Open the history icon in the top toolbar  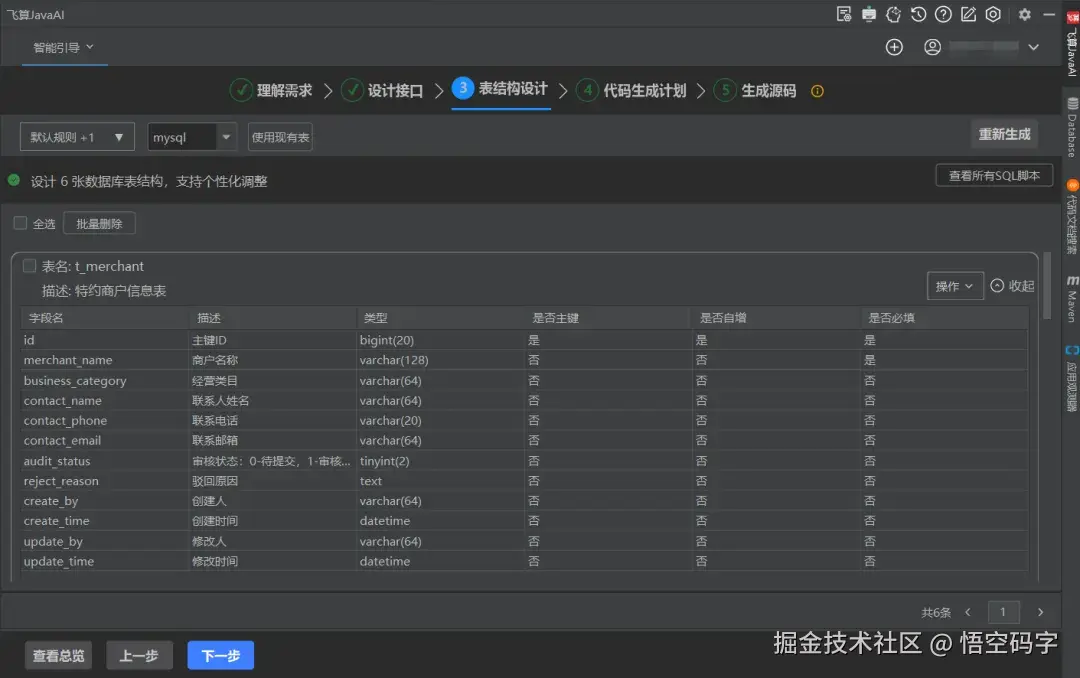919,14
